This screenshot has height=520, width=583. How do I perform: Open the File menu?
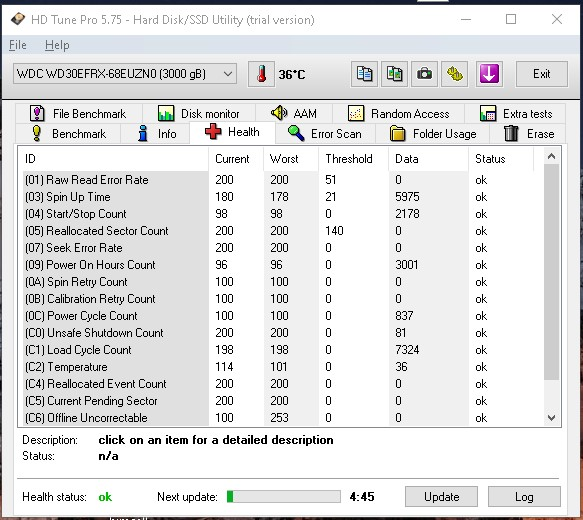17,45
